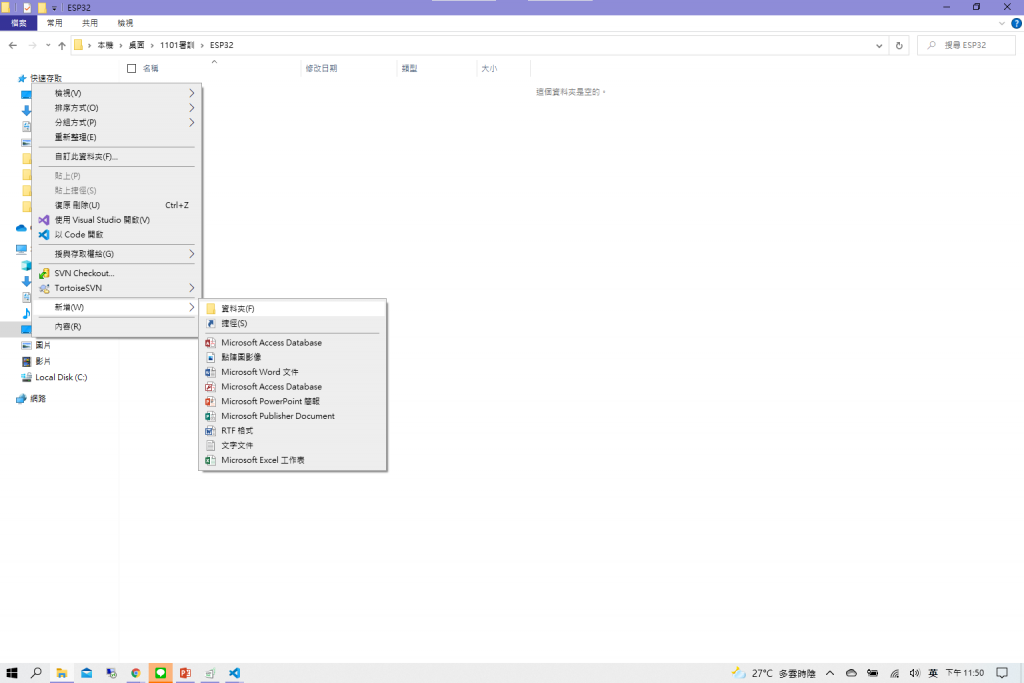This screenshot has width=1024, height=683.
Task: Open Windows Start menu
Action: tap(12, 673)
